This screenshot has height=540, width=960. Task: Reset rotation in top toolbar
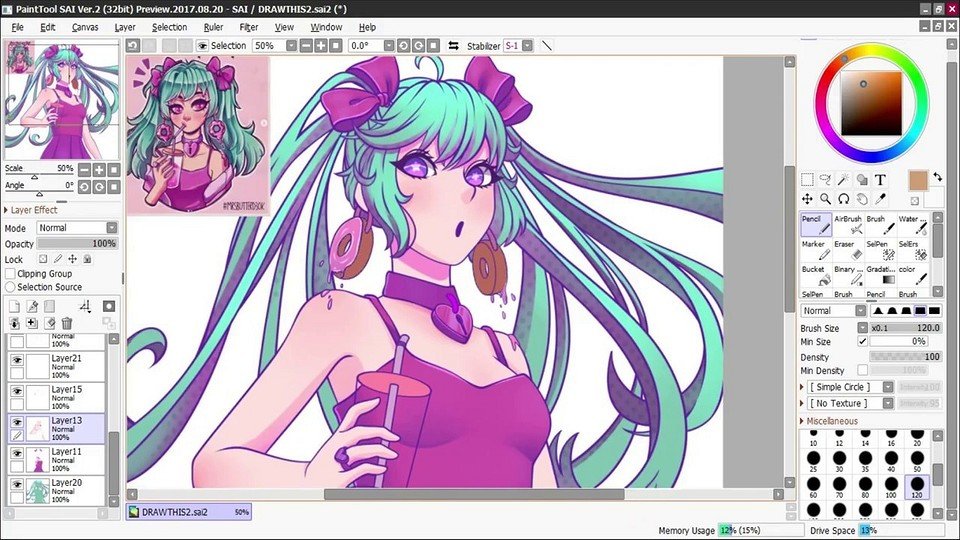point(433,46)
